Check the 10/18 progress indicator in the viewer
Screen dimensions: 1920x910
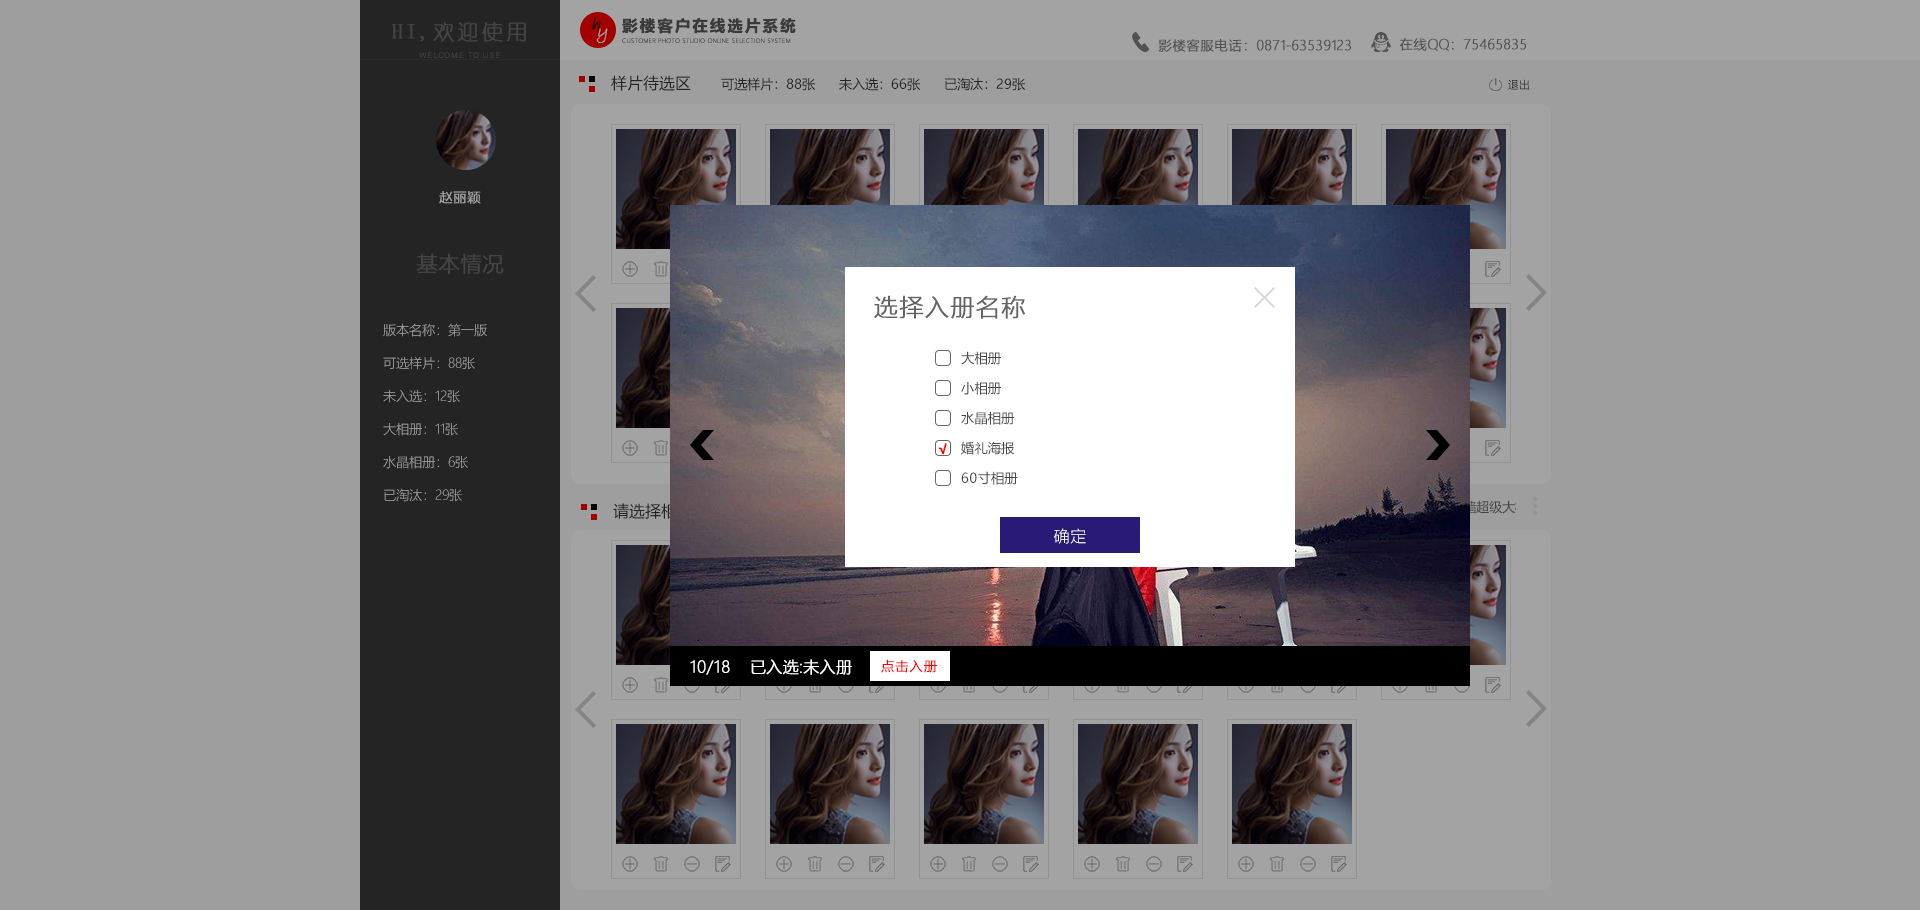(x=709, y=666)
